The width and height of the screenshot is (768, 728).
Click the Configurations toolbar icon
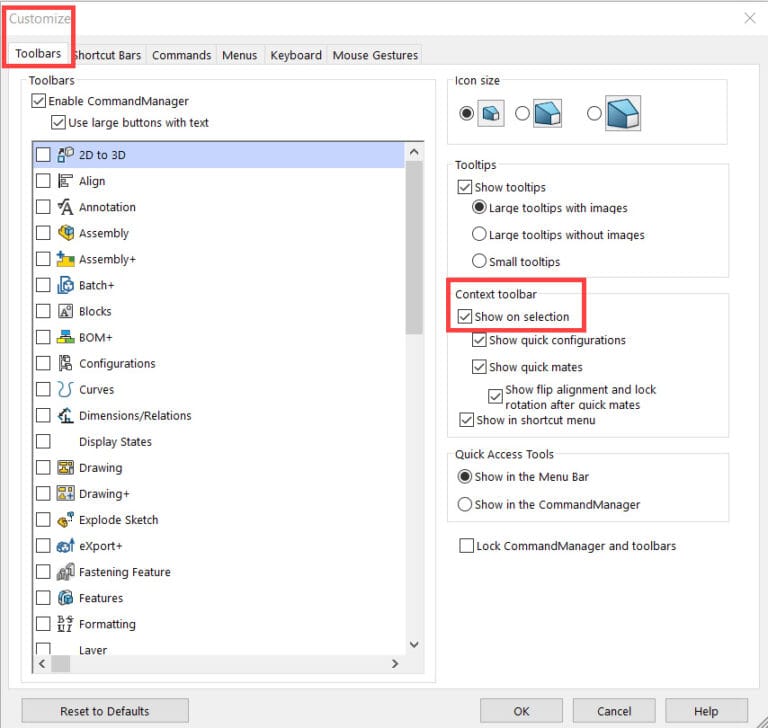click(x=66, y=363)
